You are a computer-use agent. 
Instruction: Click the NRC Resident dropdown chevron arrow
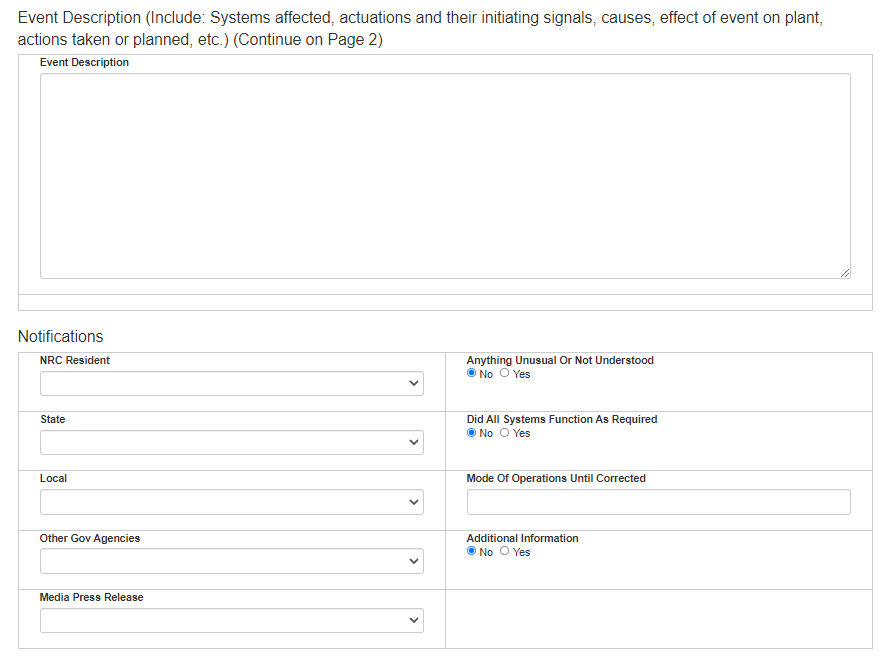pos(414,384)
